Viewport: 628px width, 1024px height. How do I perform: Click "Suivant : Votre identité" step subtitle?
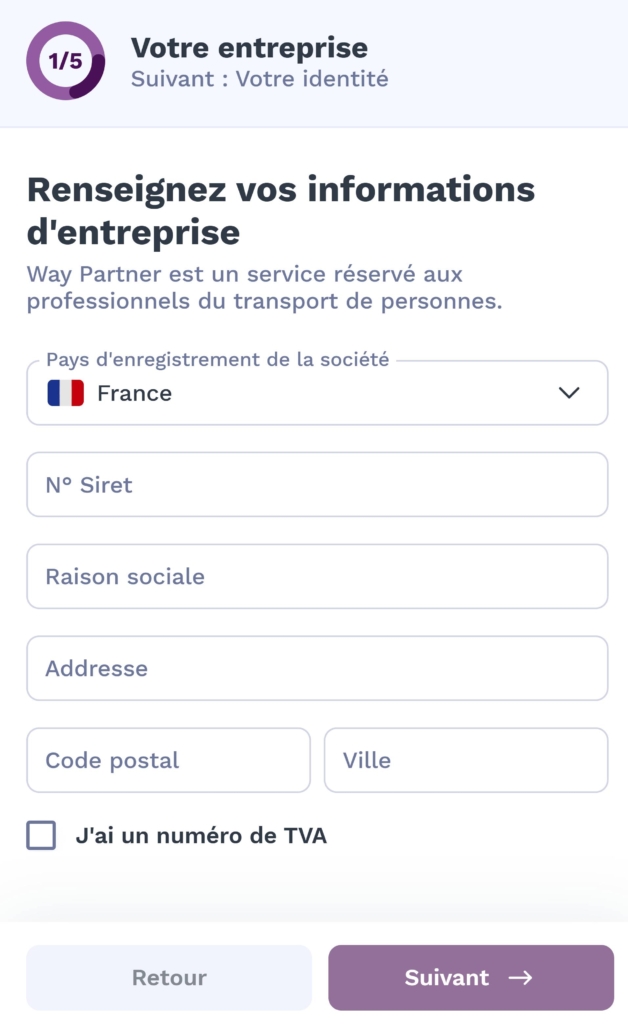[259, 79]
